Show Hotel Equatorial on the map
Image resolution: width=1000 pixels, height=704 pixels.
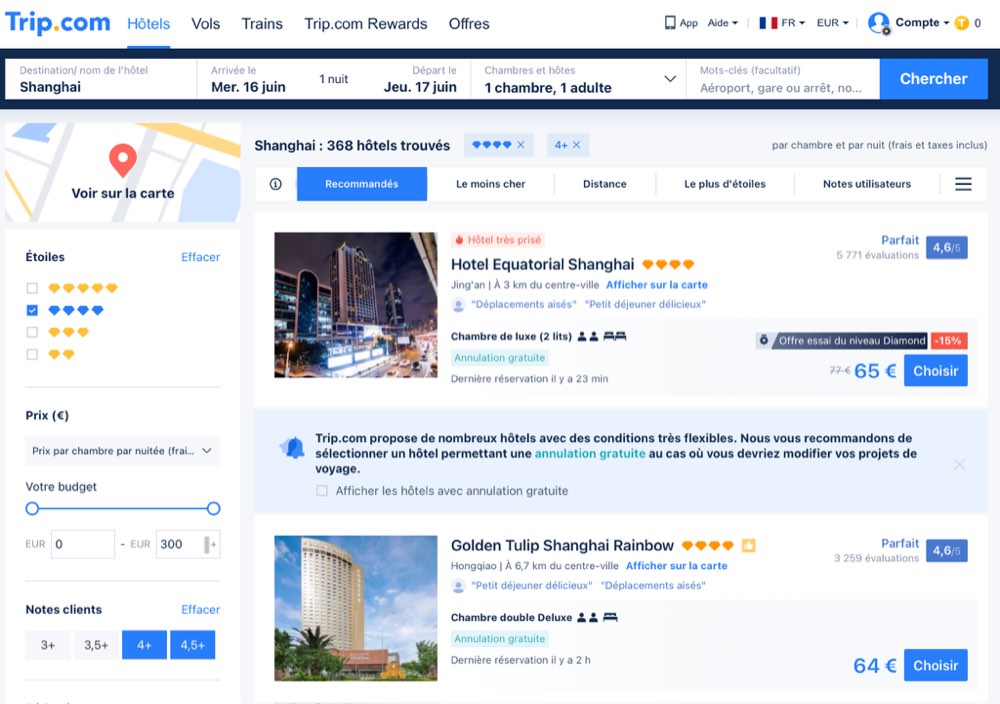coord(657,285)
